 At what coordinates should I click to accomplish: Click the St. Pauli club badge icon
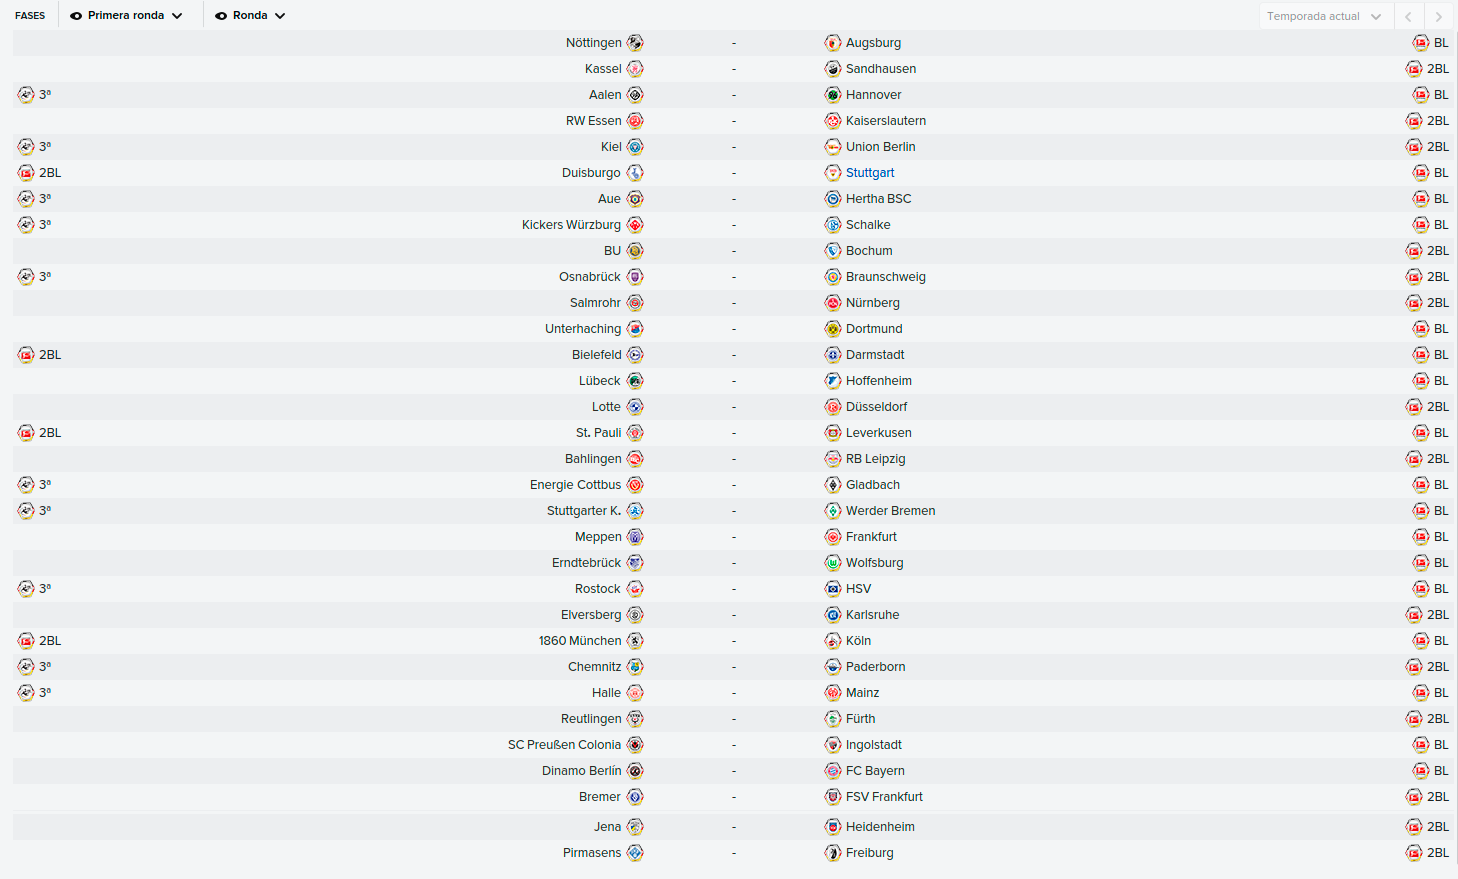point(635,433)
